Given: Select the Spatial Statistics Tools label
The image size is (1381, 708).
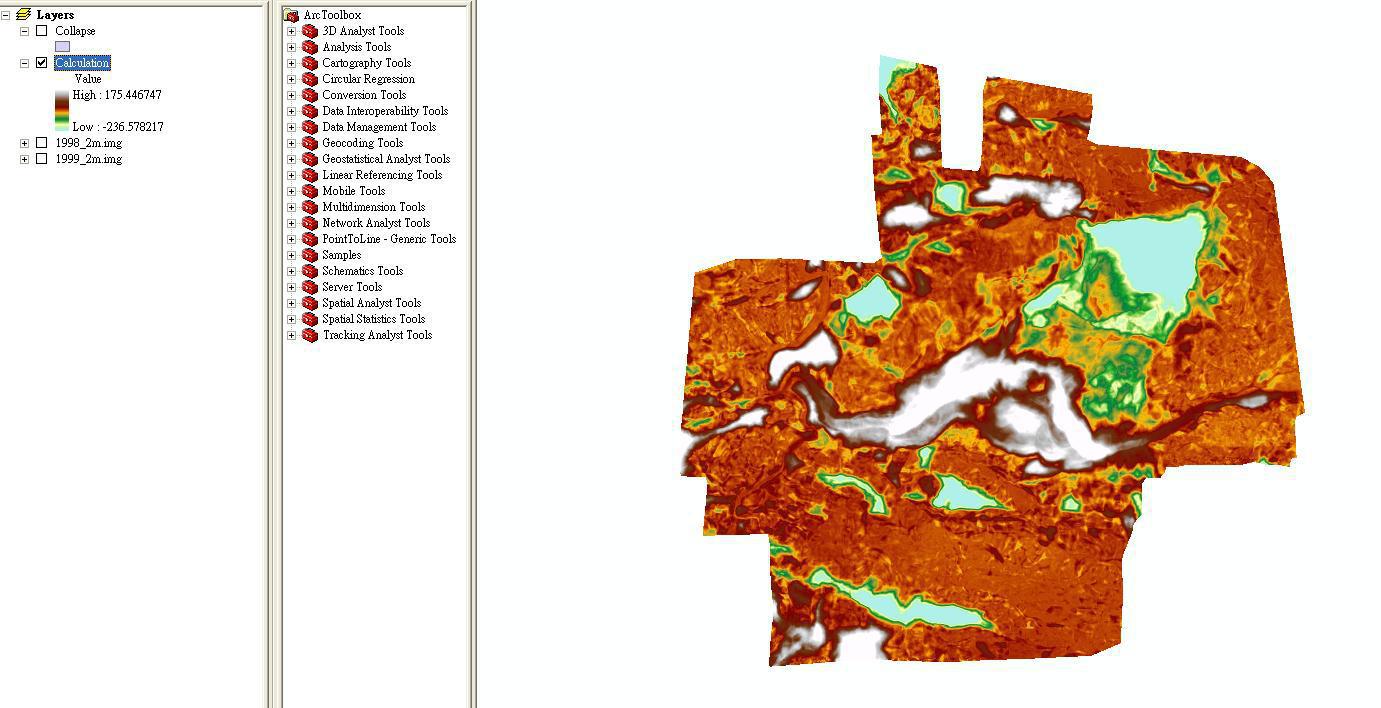Looking at the screenshot, I should 373,319.
